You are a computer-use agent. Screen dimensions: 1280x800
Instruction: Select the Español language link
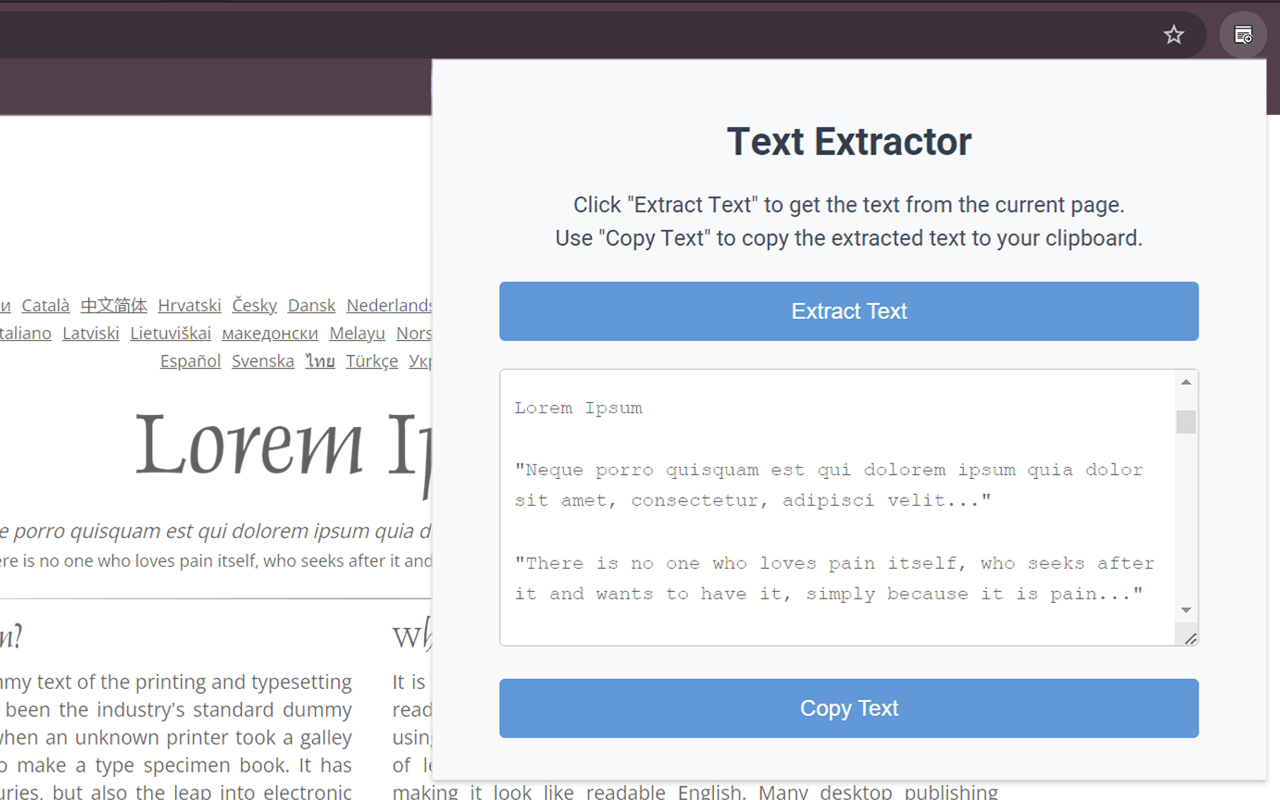coord(190,360)
